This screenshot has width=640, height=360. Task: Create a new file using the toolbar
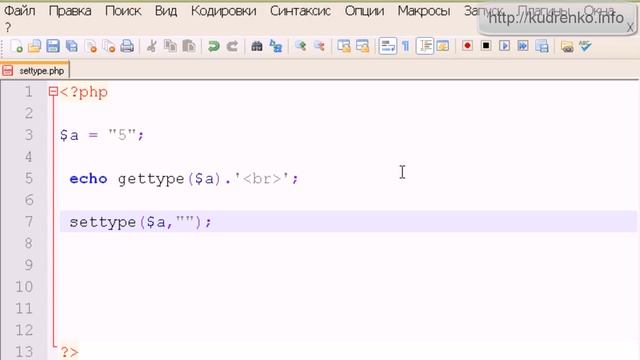[x=16, y=46]
